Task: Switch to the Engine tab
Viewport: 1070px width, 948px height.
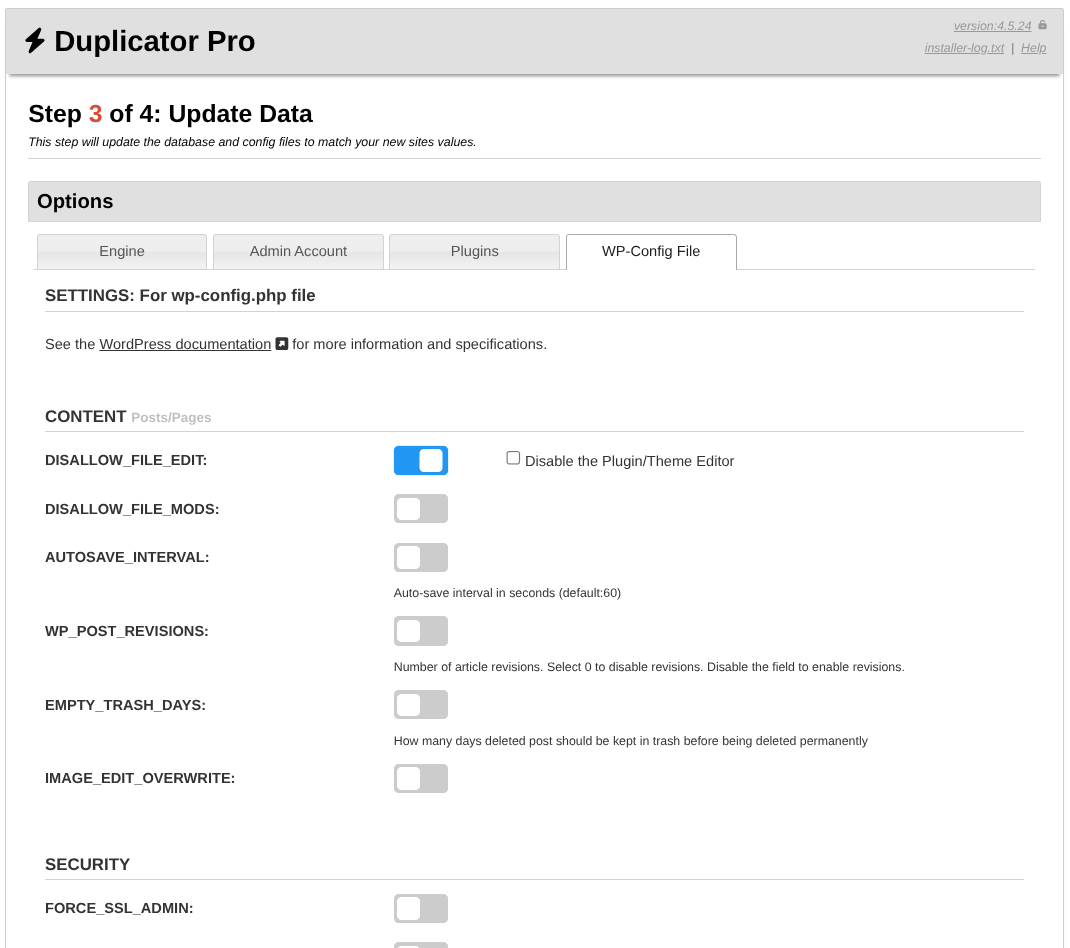Action: (x=122, y=251)
